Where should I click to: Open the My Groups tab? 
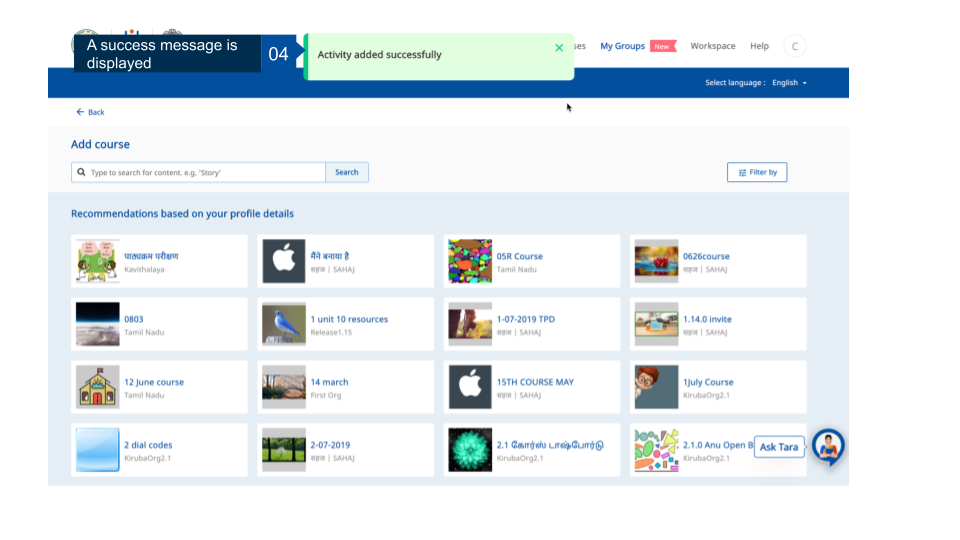[622, 46]
